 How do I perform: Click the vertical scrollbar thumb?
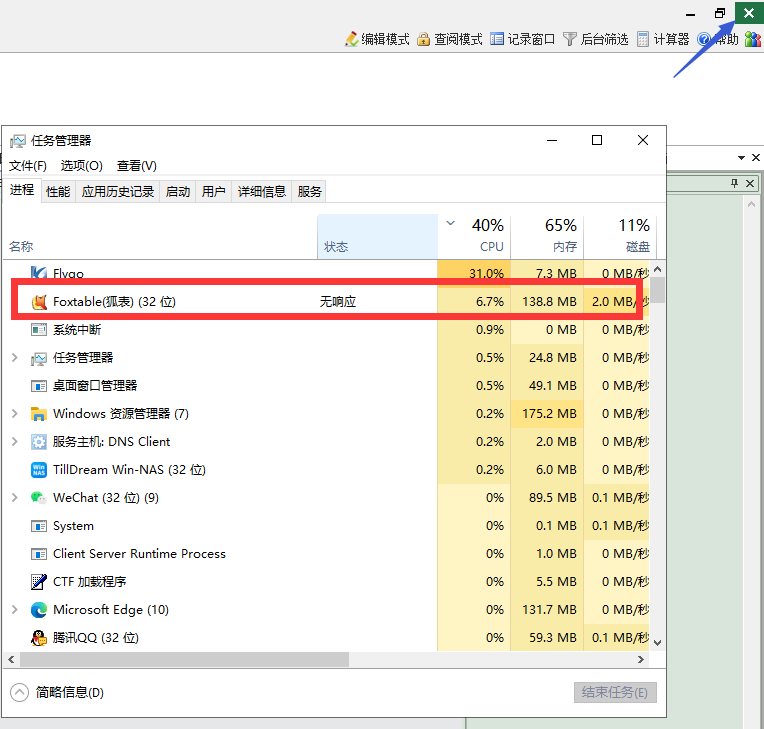(x=657, y=290)
